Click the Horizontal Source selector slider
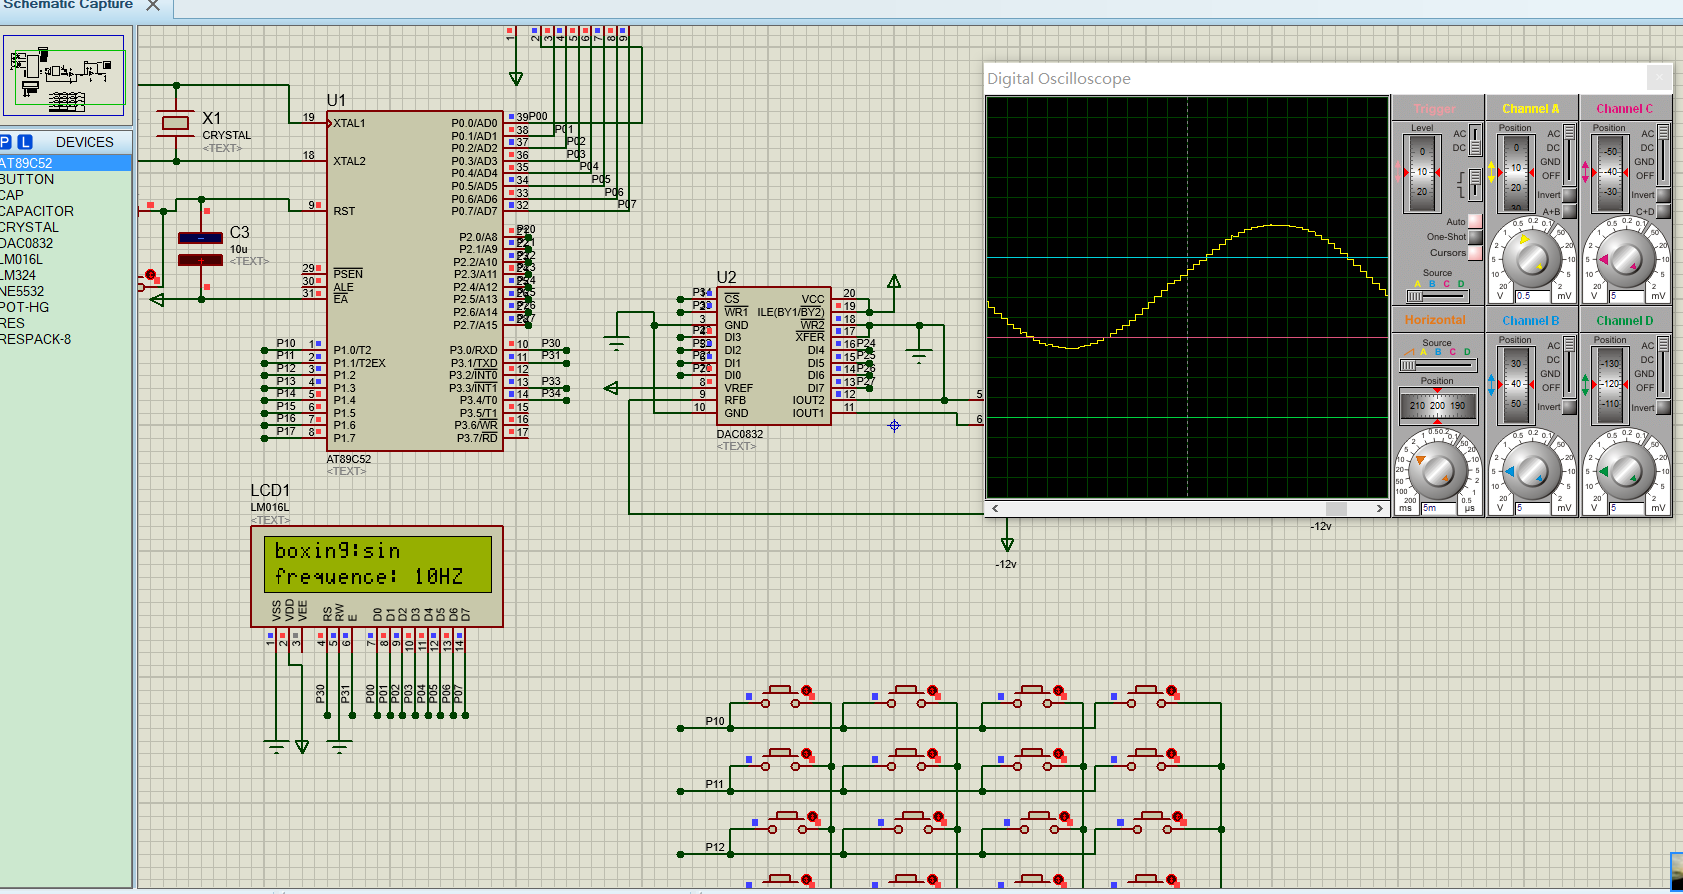 [x=1437, y=365]
